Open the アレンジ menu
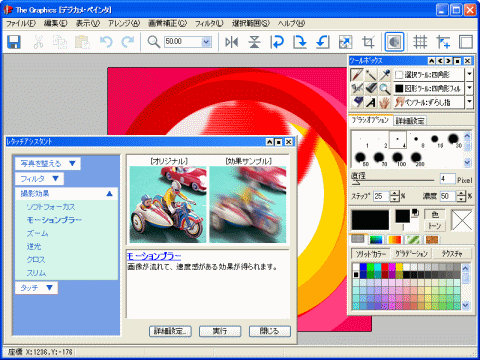The image size is (480, 360). pyautogui.click(x=124, y=23)
